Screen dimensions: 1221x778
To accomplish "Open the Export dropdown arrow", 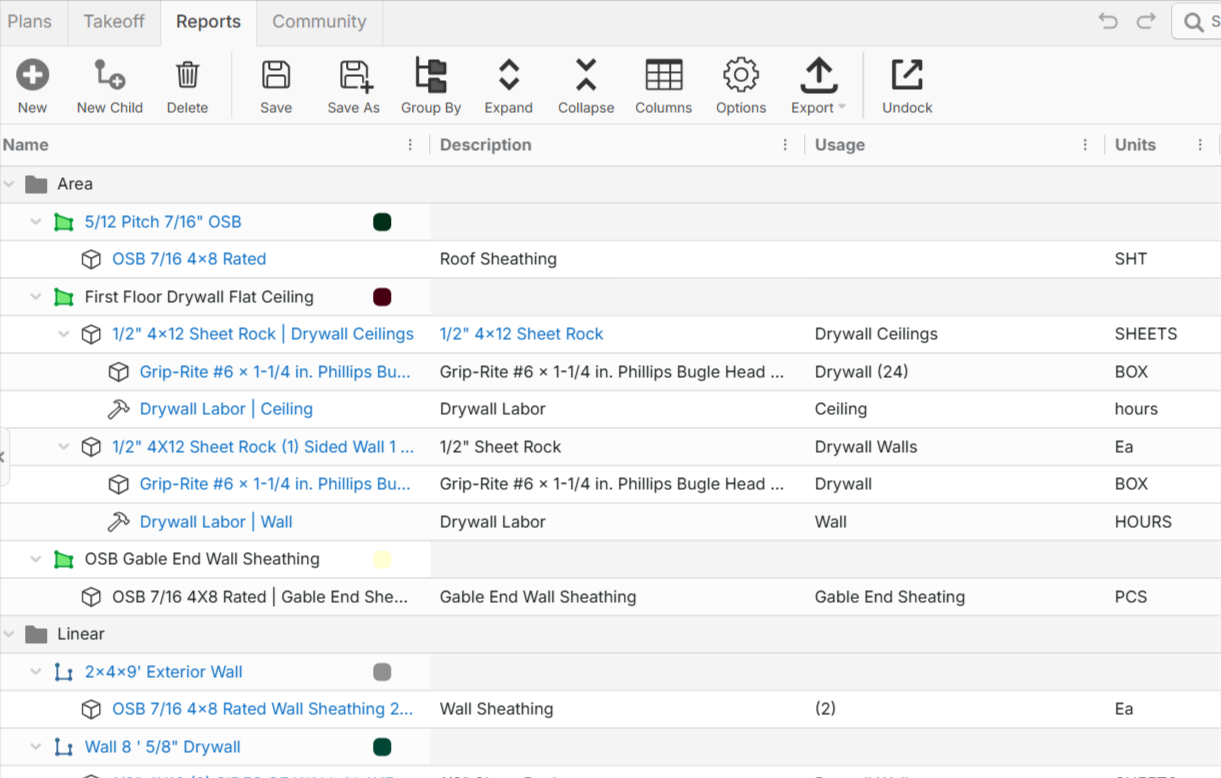I will pos(842,108).
